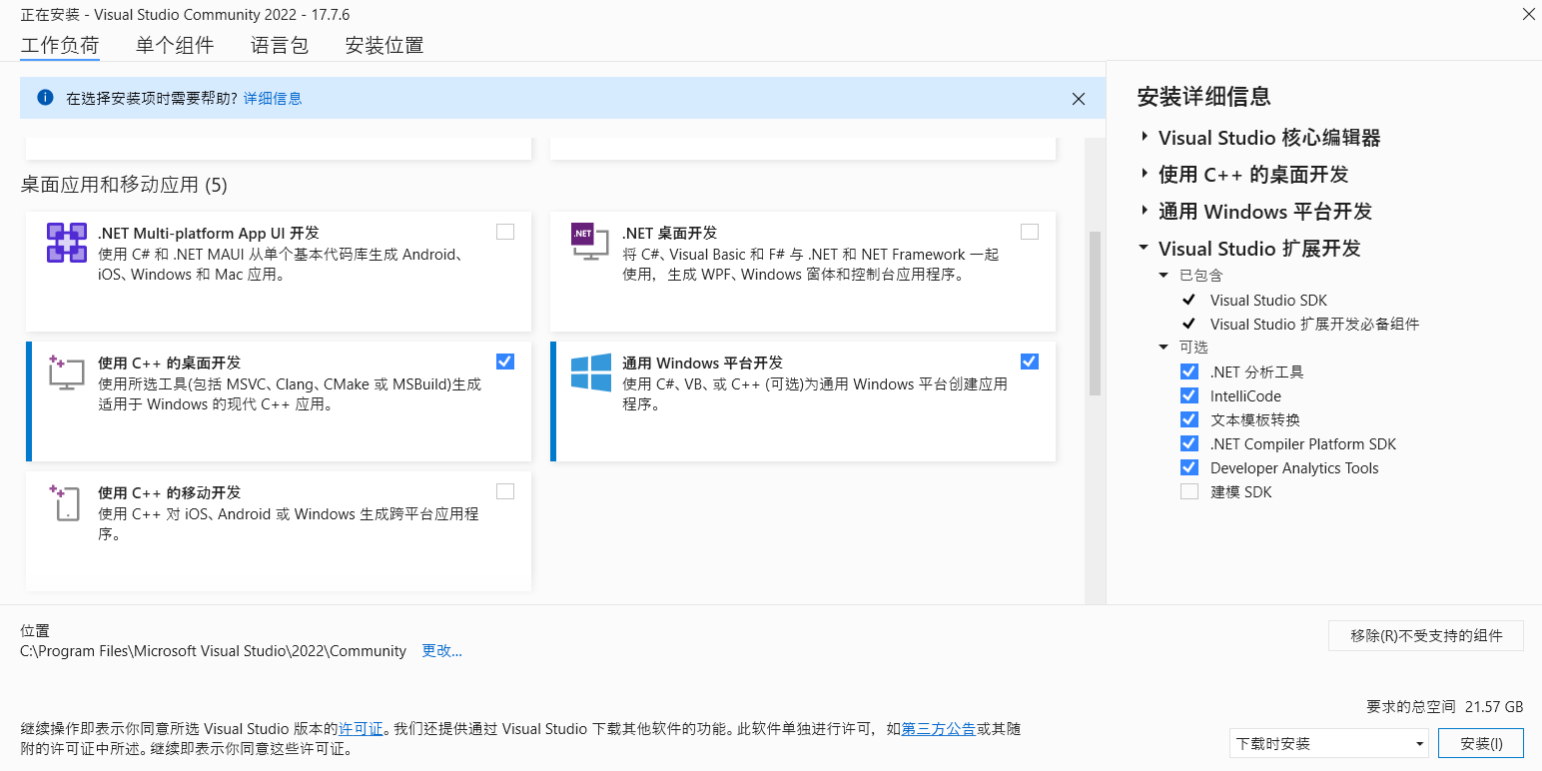Switch to 单个组件 tab
The height and width of the screenshot is (771, 1542).
point(175,45)
